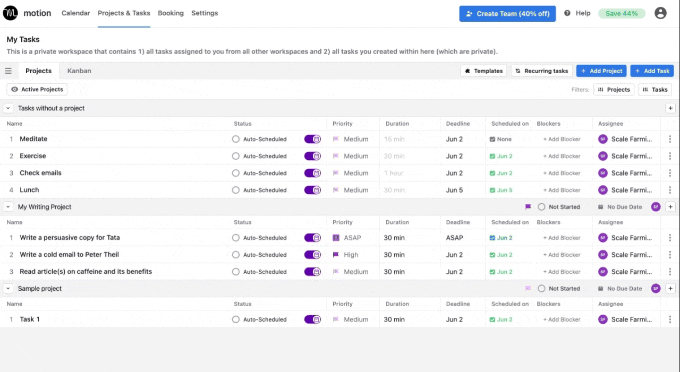Select the Projects view tab

tap(38, 71)
